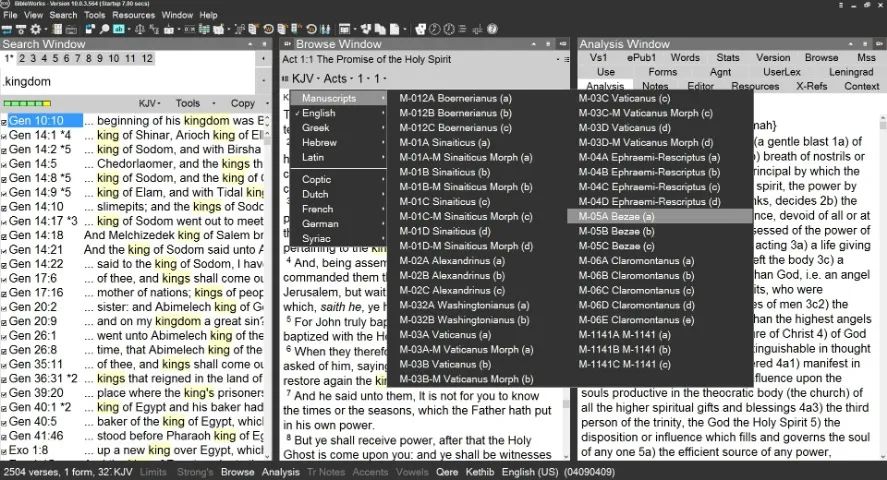887x480 pixels.
Task: Click the blank page toolbar icon
Action: (394, 29)
